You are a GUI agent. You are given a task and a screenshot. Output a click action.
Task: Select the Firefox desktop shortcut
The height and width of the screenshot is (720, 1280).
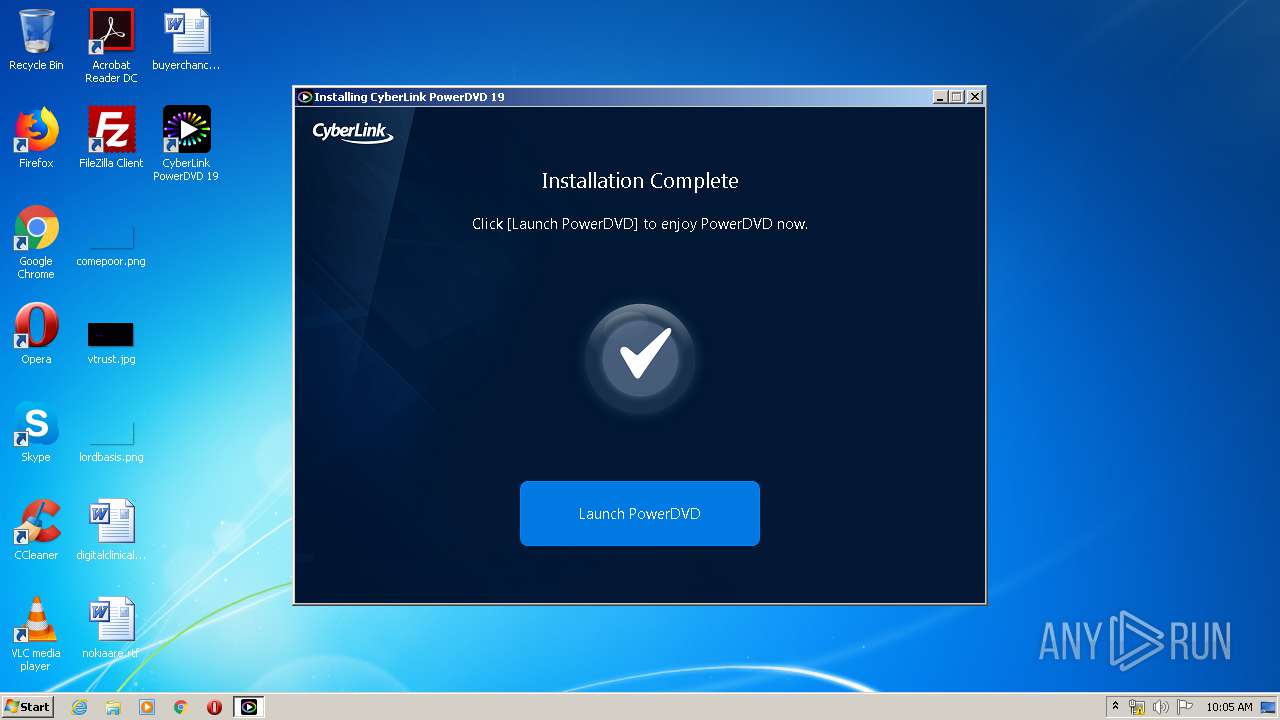(36, 138)
